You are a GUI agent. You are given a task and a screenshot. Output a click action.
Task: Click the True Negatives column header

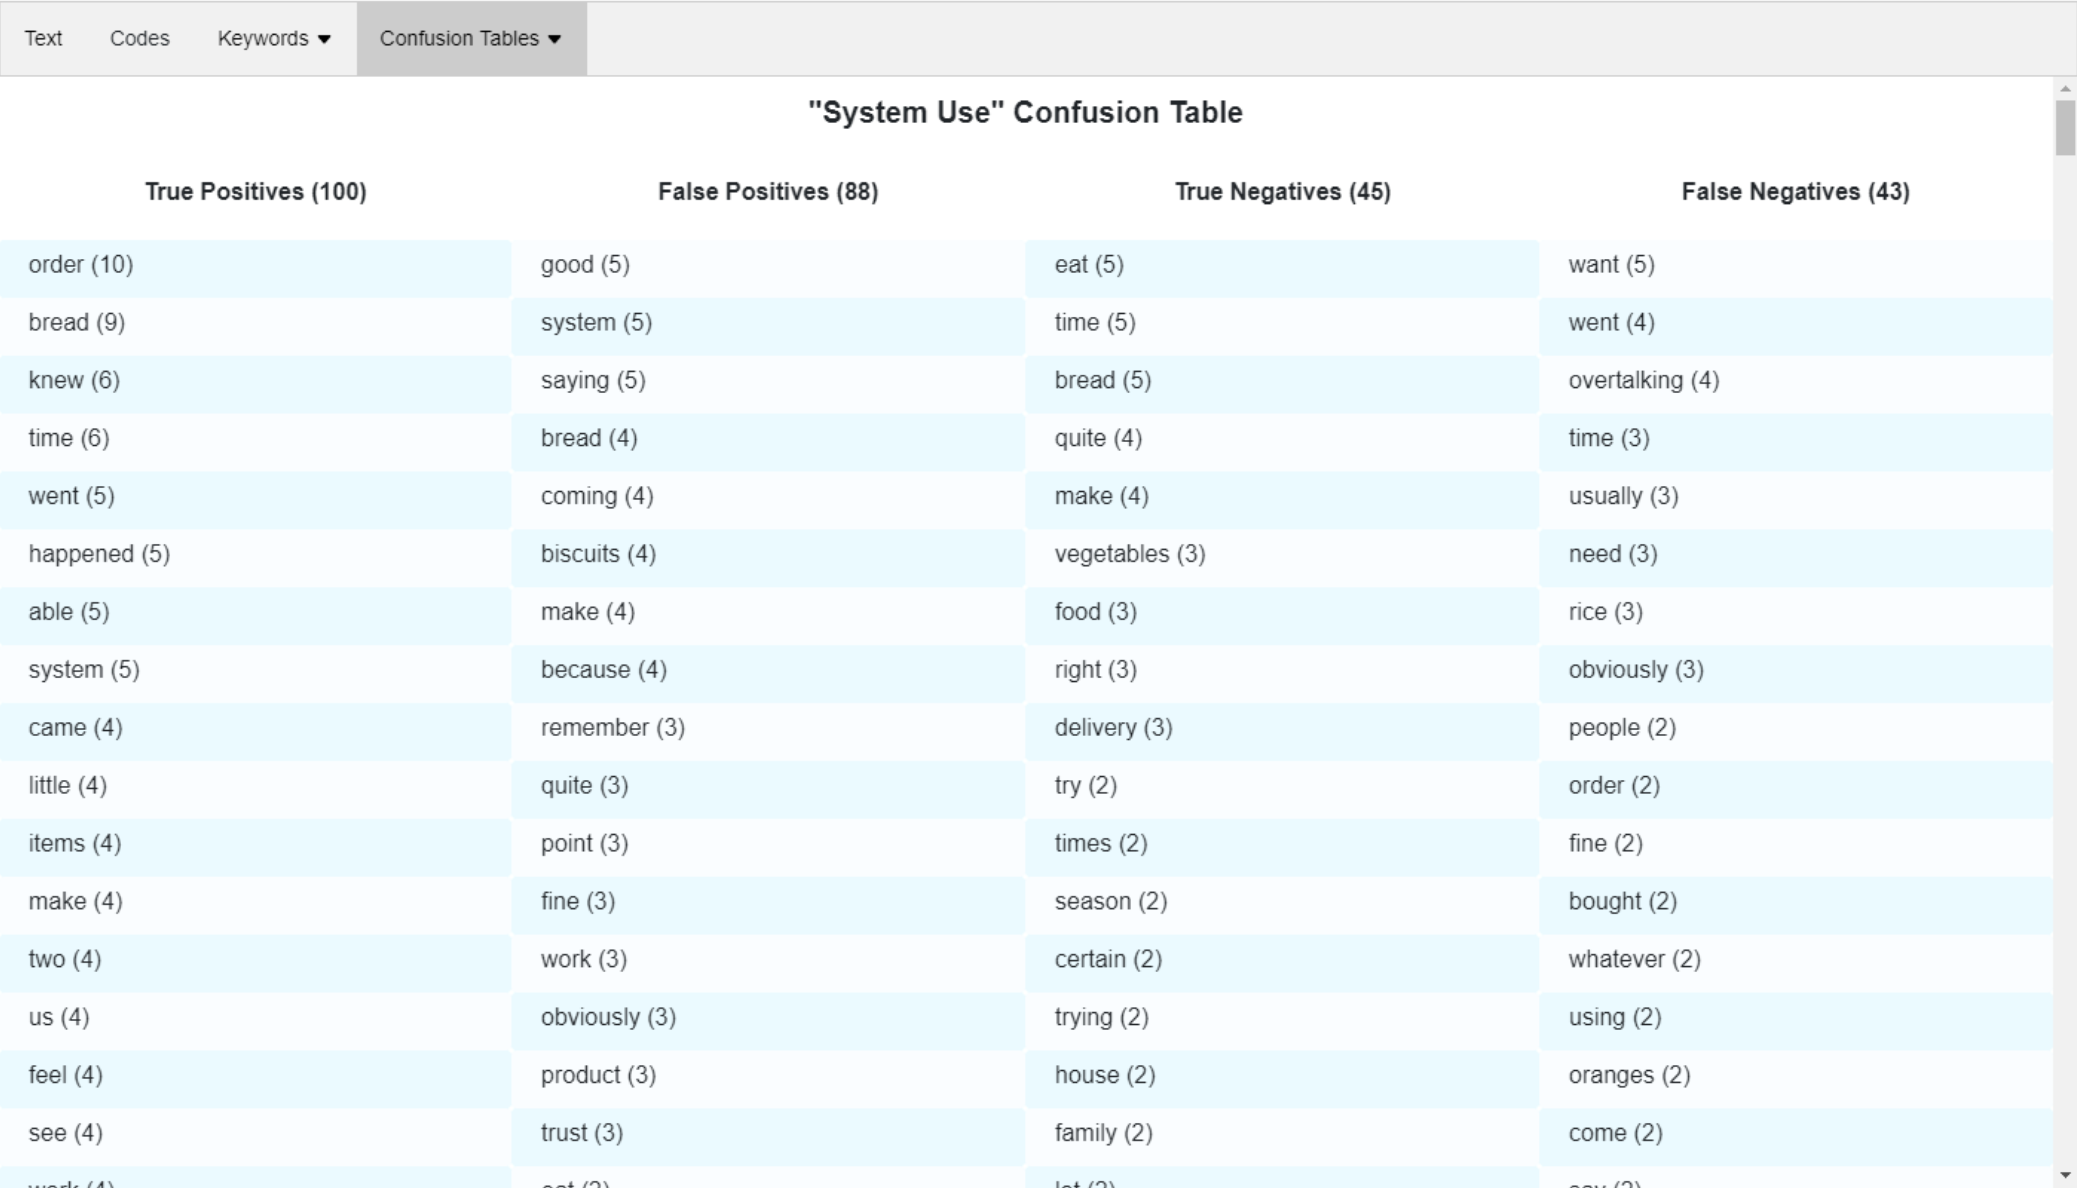[x=1281, y=191]
